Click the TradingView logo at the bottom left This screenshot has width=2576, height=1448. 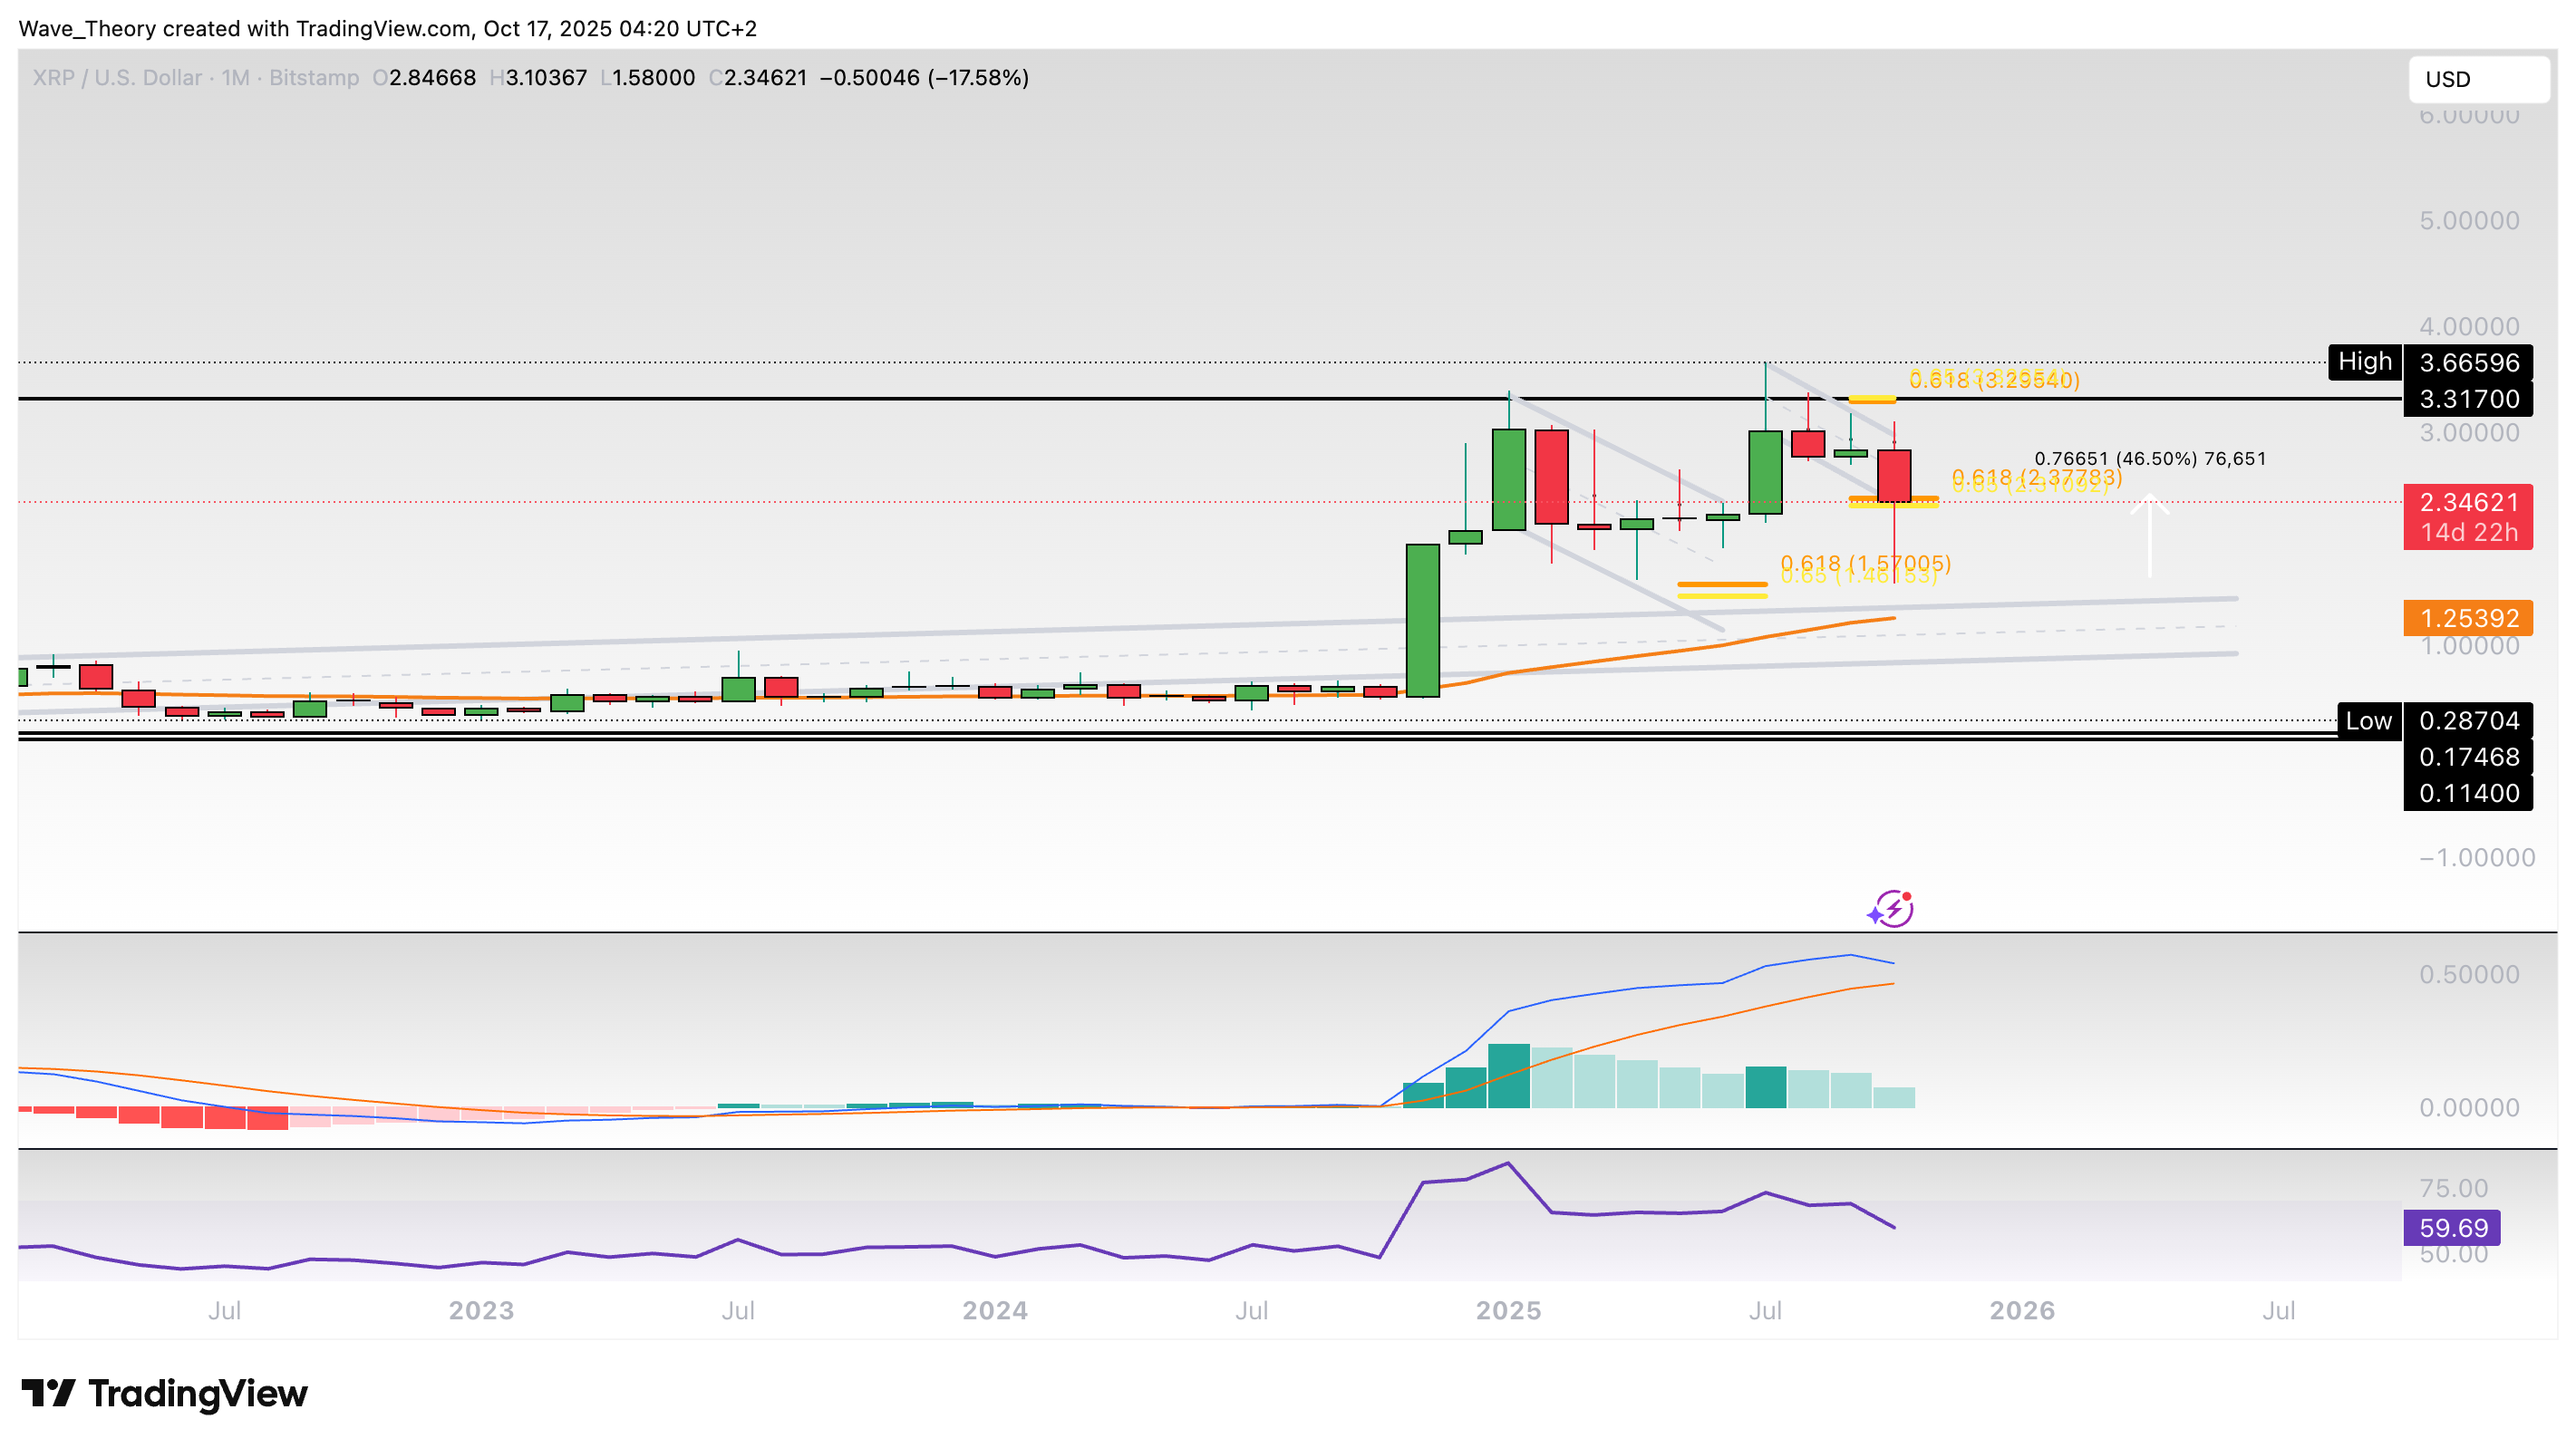[165, 1393]
